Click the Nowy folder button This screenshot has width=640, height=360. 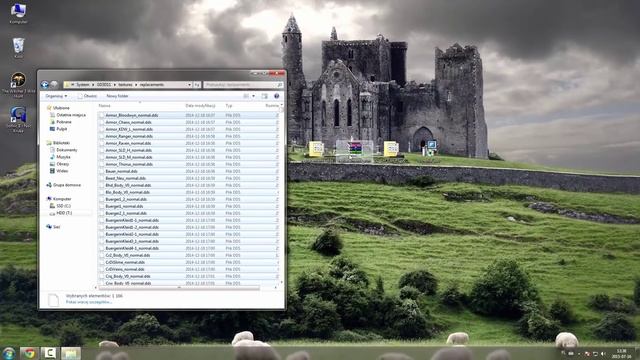118,96
